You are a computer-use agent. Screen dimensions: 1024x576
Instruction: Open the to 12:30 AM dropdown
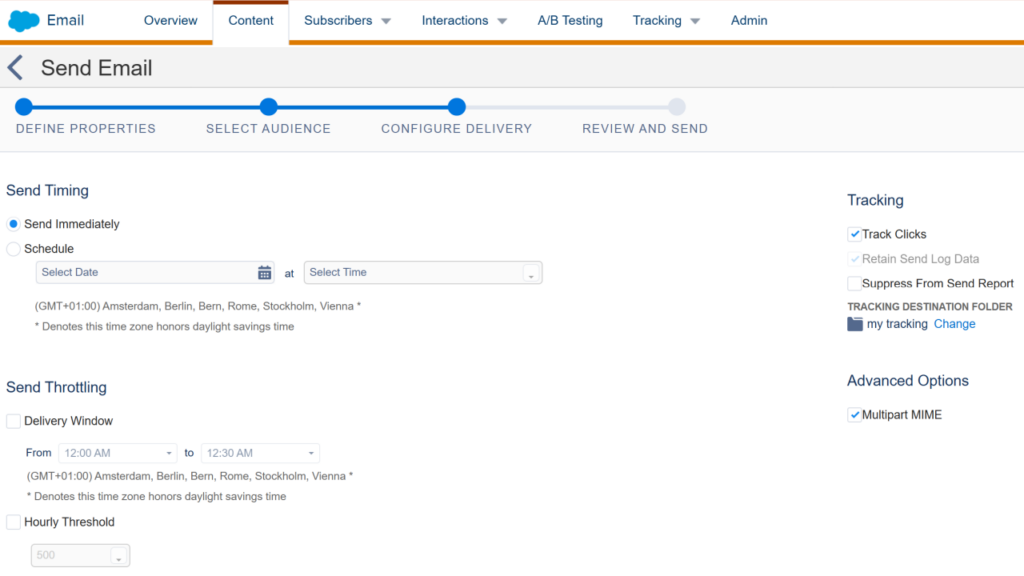click(x=260, y=453)
